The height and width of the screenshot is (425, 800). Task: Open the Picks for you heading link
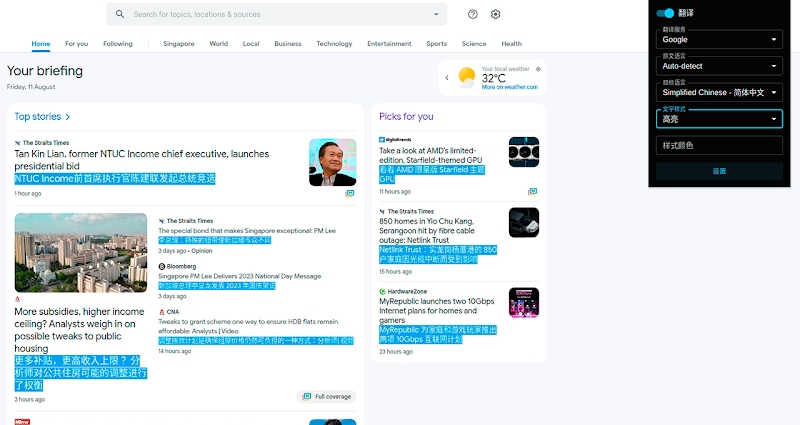pyautogui.click(x=406, y=117)
